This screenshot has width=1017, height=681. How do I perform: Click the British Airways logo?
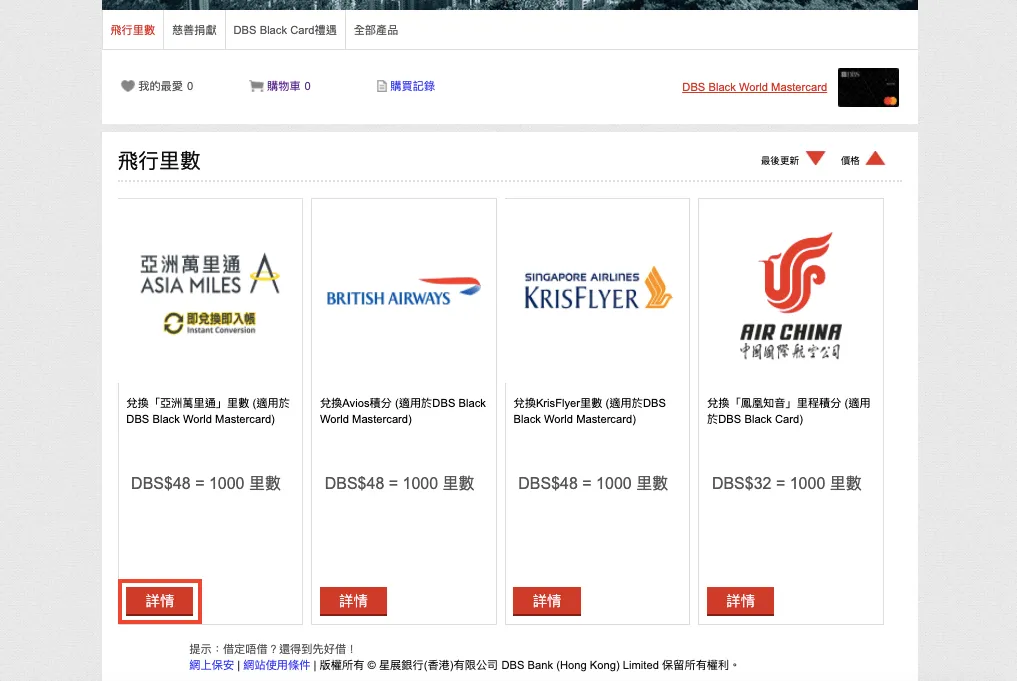tap(403, 291)
